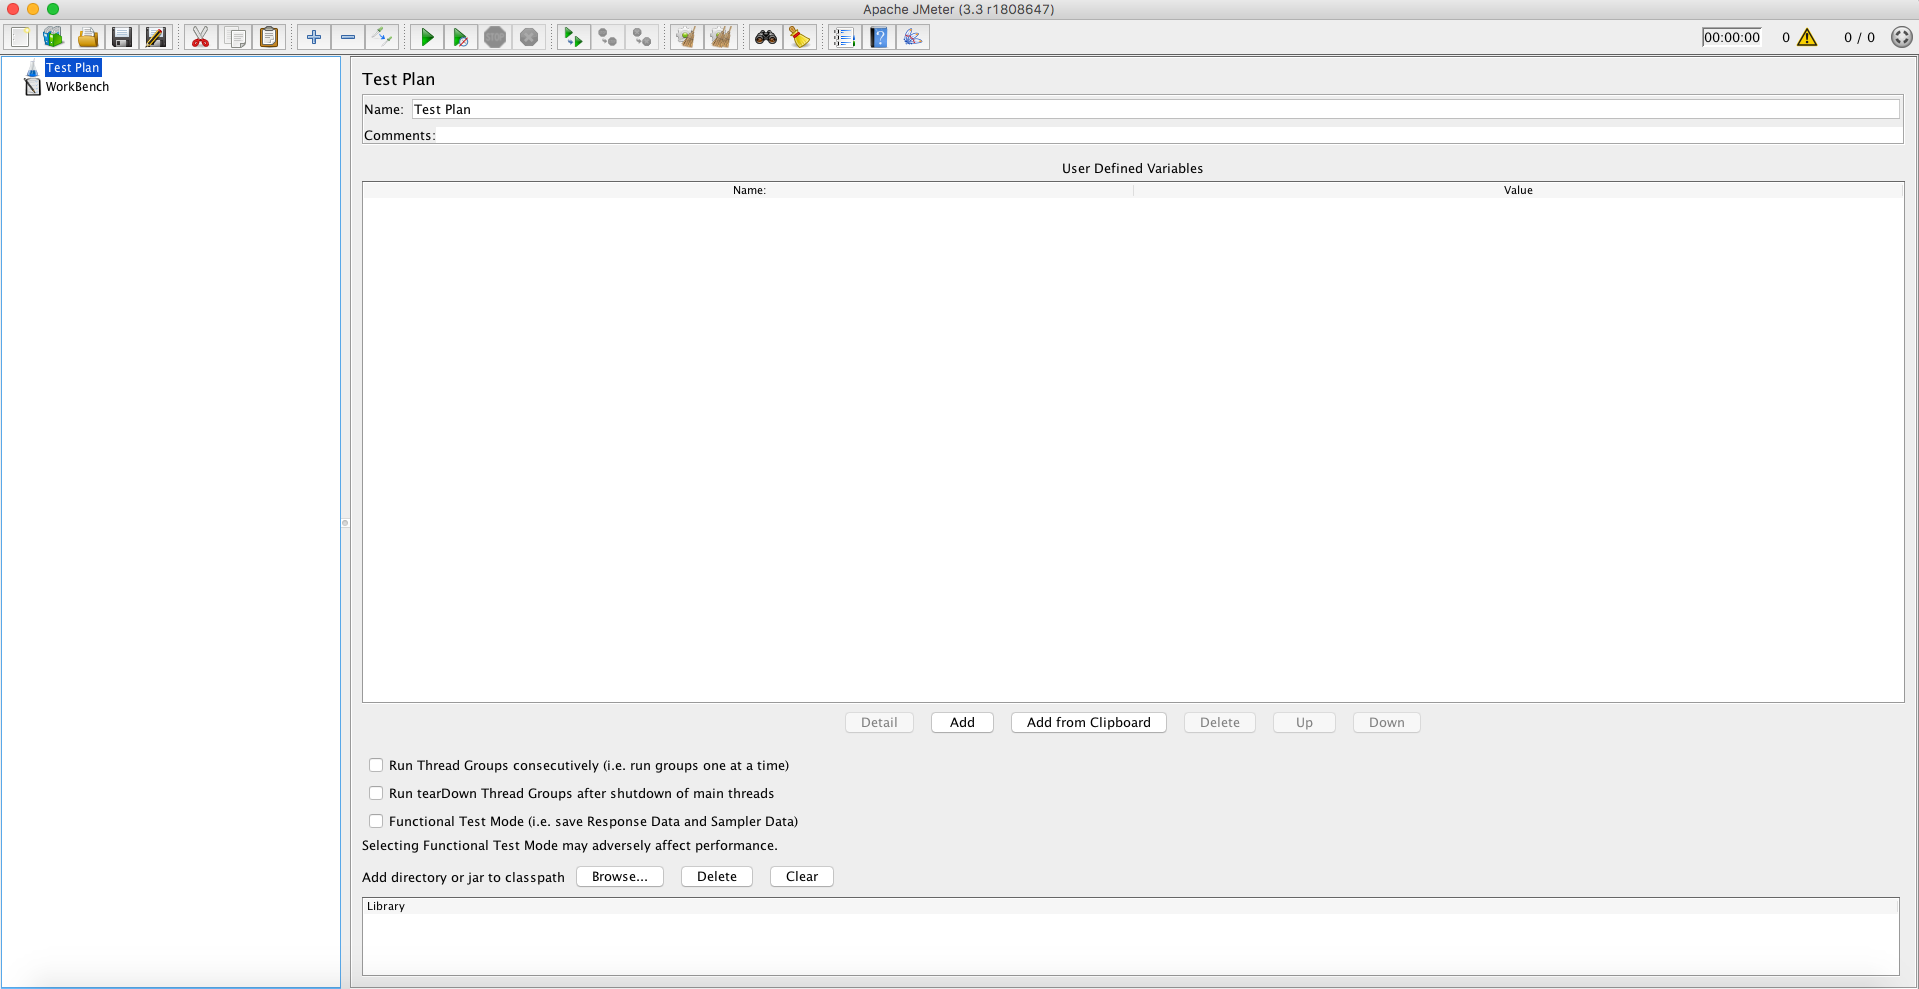
Task: Create a new test plan via toolbar
Action: pos(20,38)
